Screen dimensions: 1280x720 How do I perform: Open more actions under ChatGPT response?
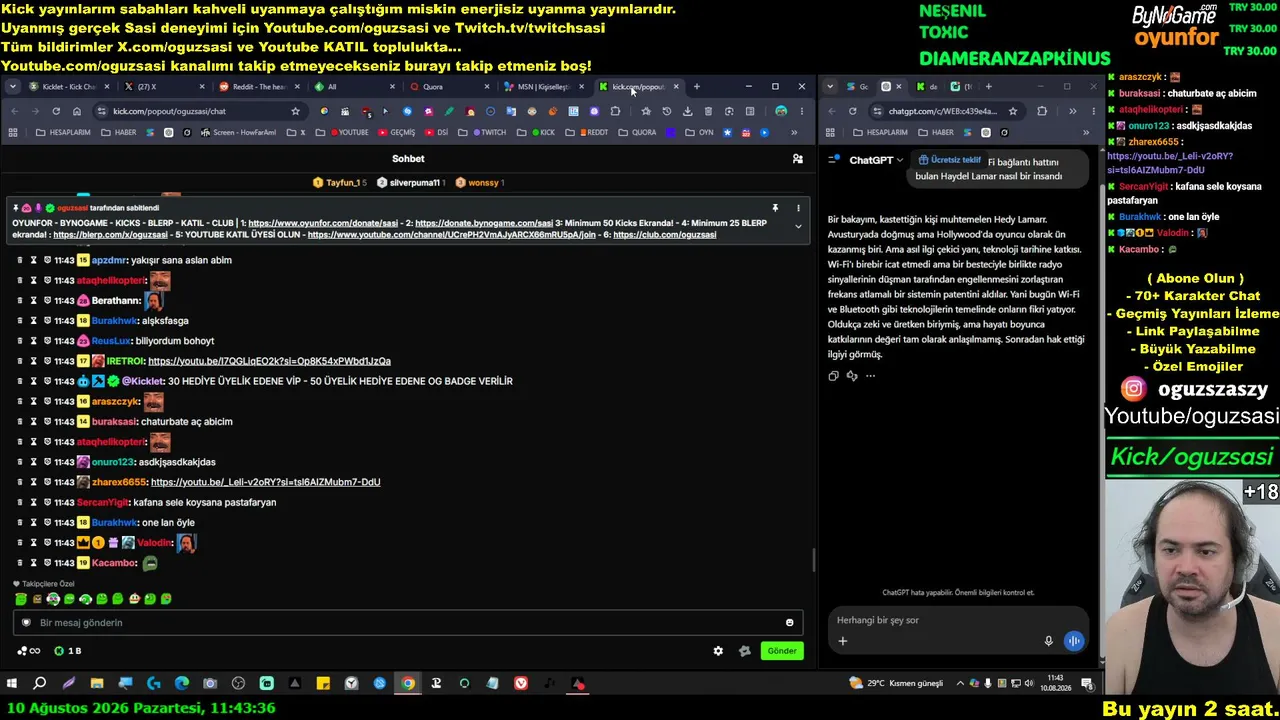pyautogui.click(x=871, y=376)
